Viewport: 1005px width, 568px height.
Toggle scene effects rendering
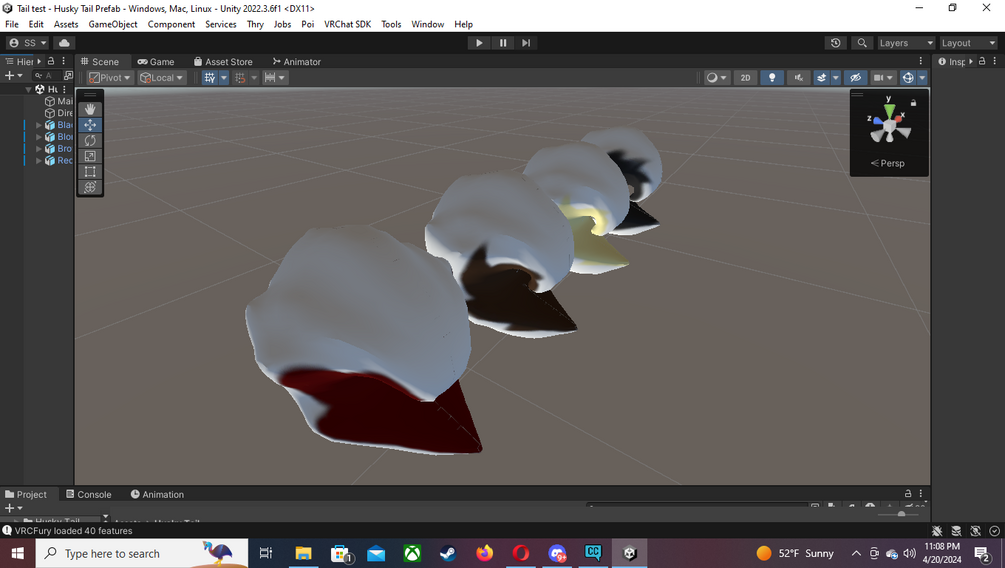tap(822, 78)
